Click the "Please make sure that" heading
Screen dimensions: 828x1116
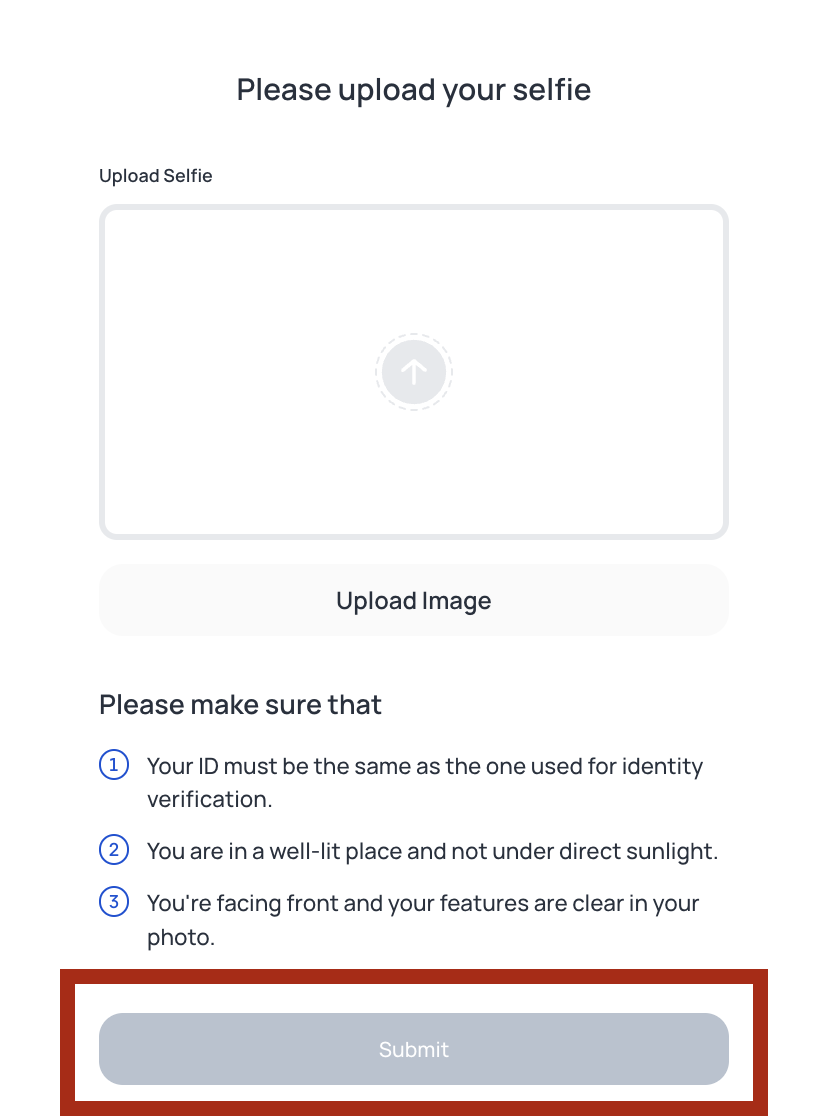pos(240,705)
